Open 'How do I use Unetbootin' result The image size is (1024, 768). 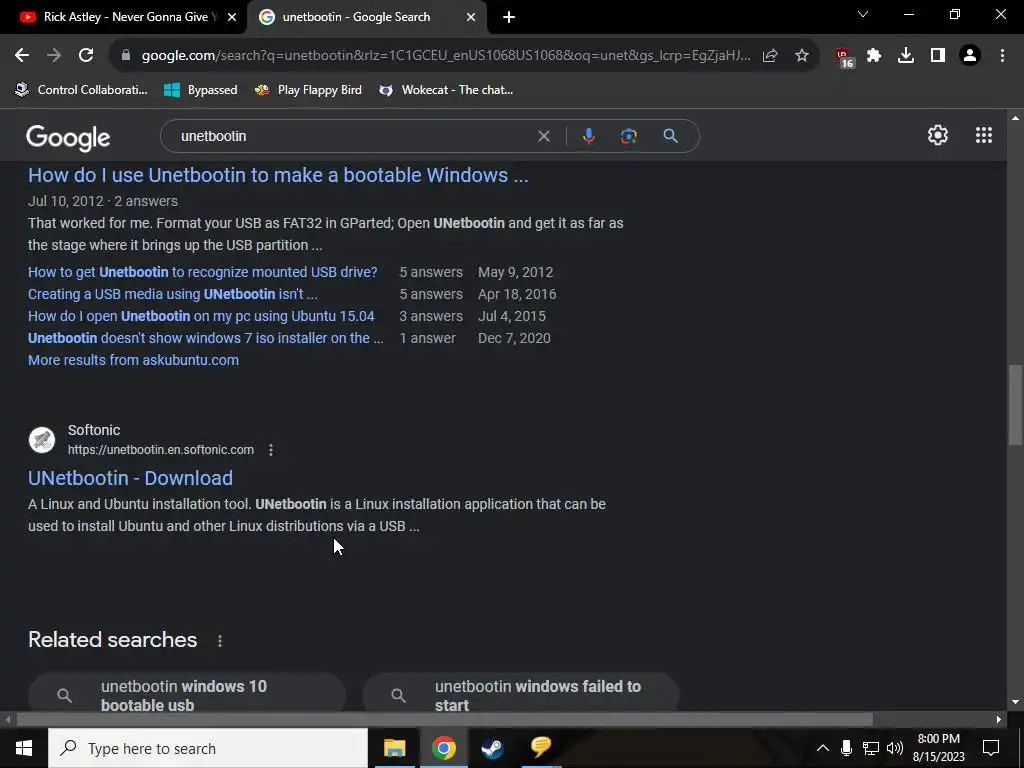tap(278, 175)
